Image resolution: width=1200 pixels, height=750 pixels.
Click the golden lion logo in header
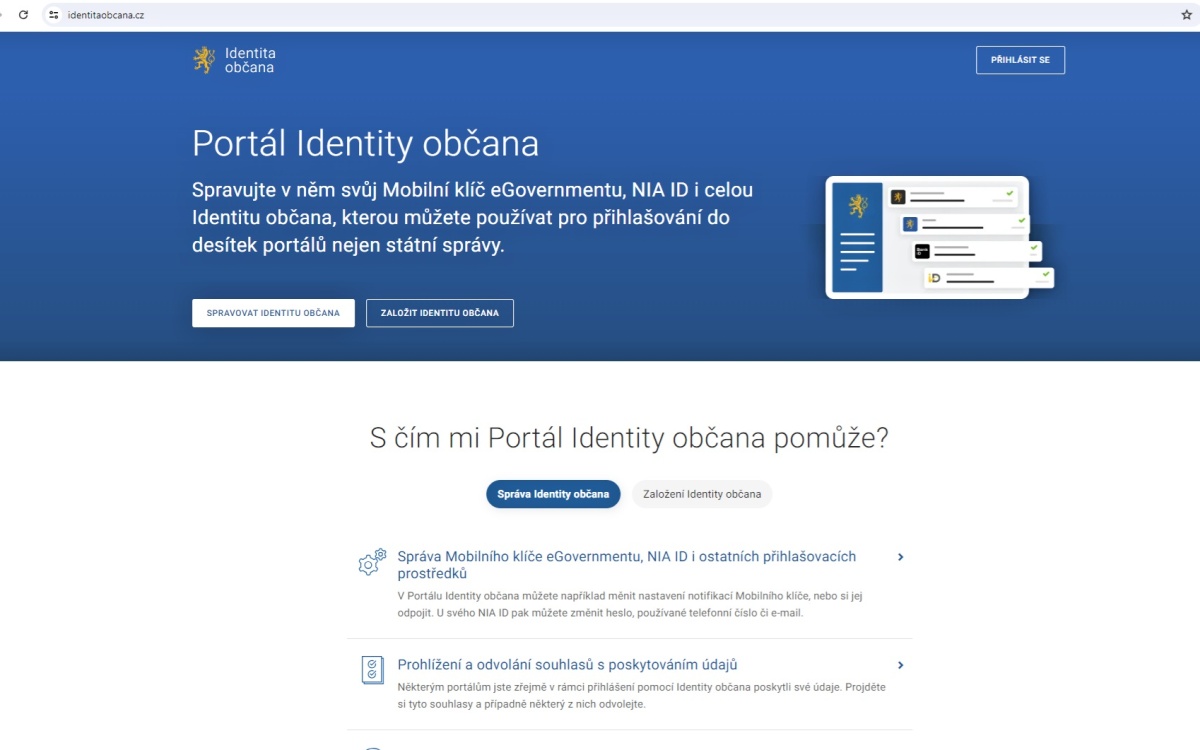(x=204, y=60)
